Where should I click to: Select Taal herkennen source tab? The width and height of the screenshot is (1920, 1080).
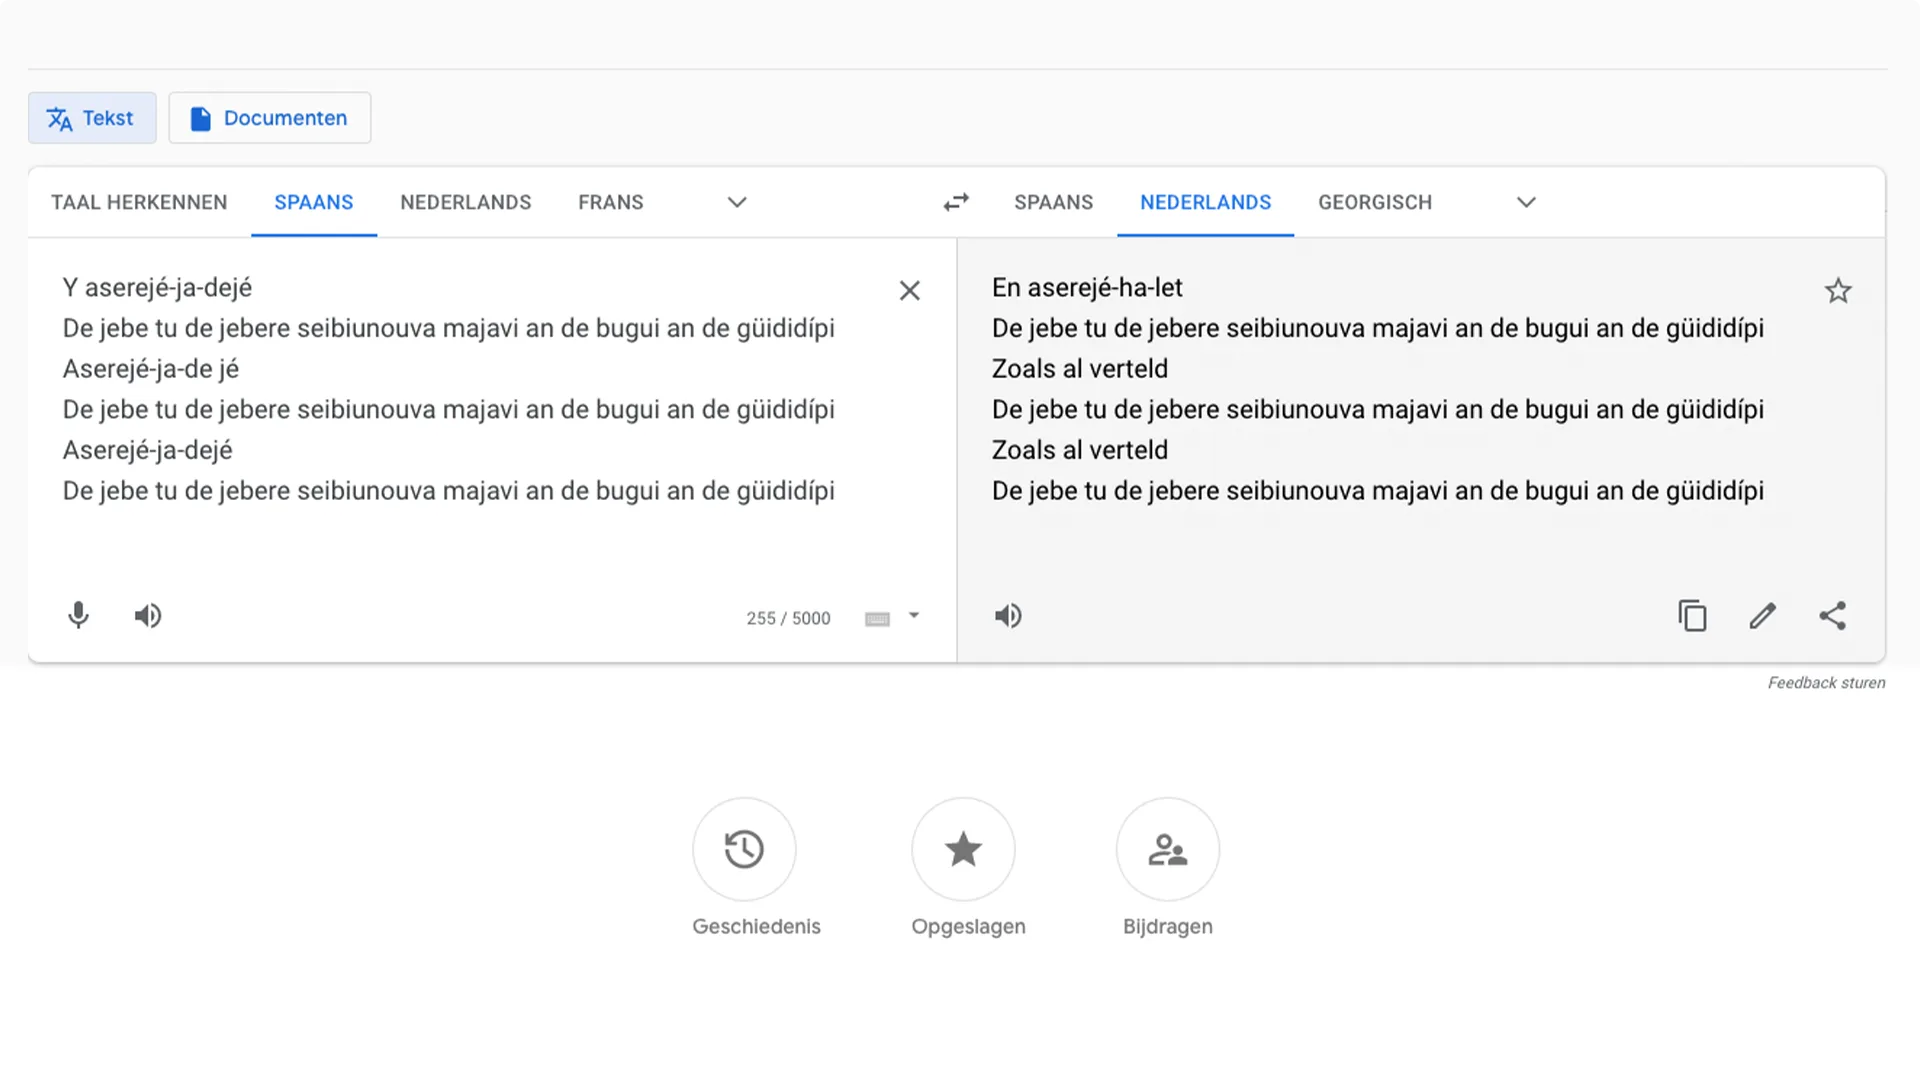139,202
